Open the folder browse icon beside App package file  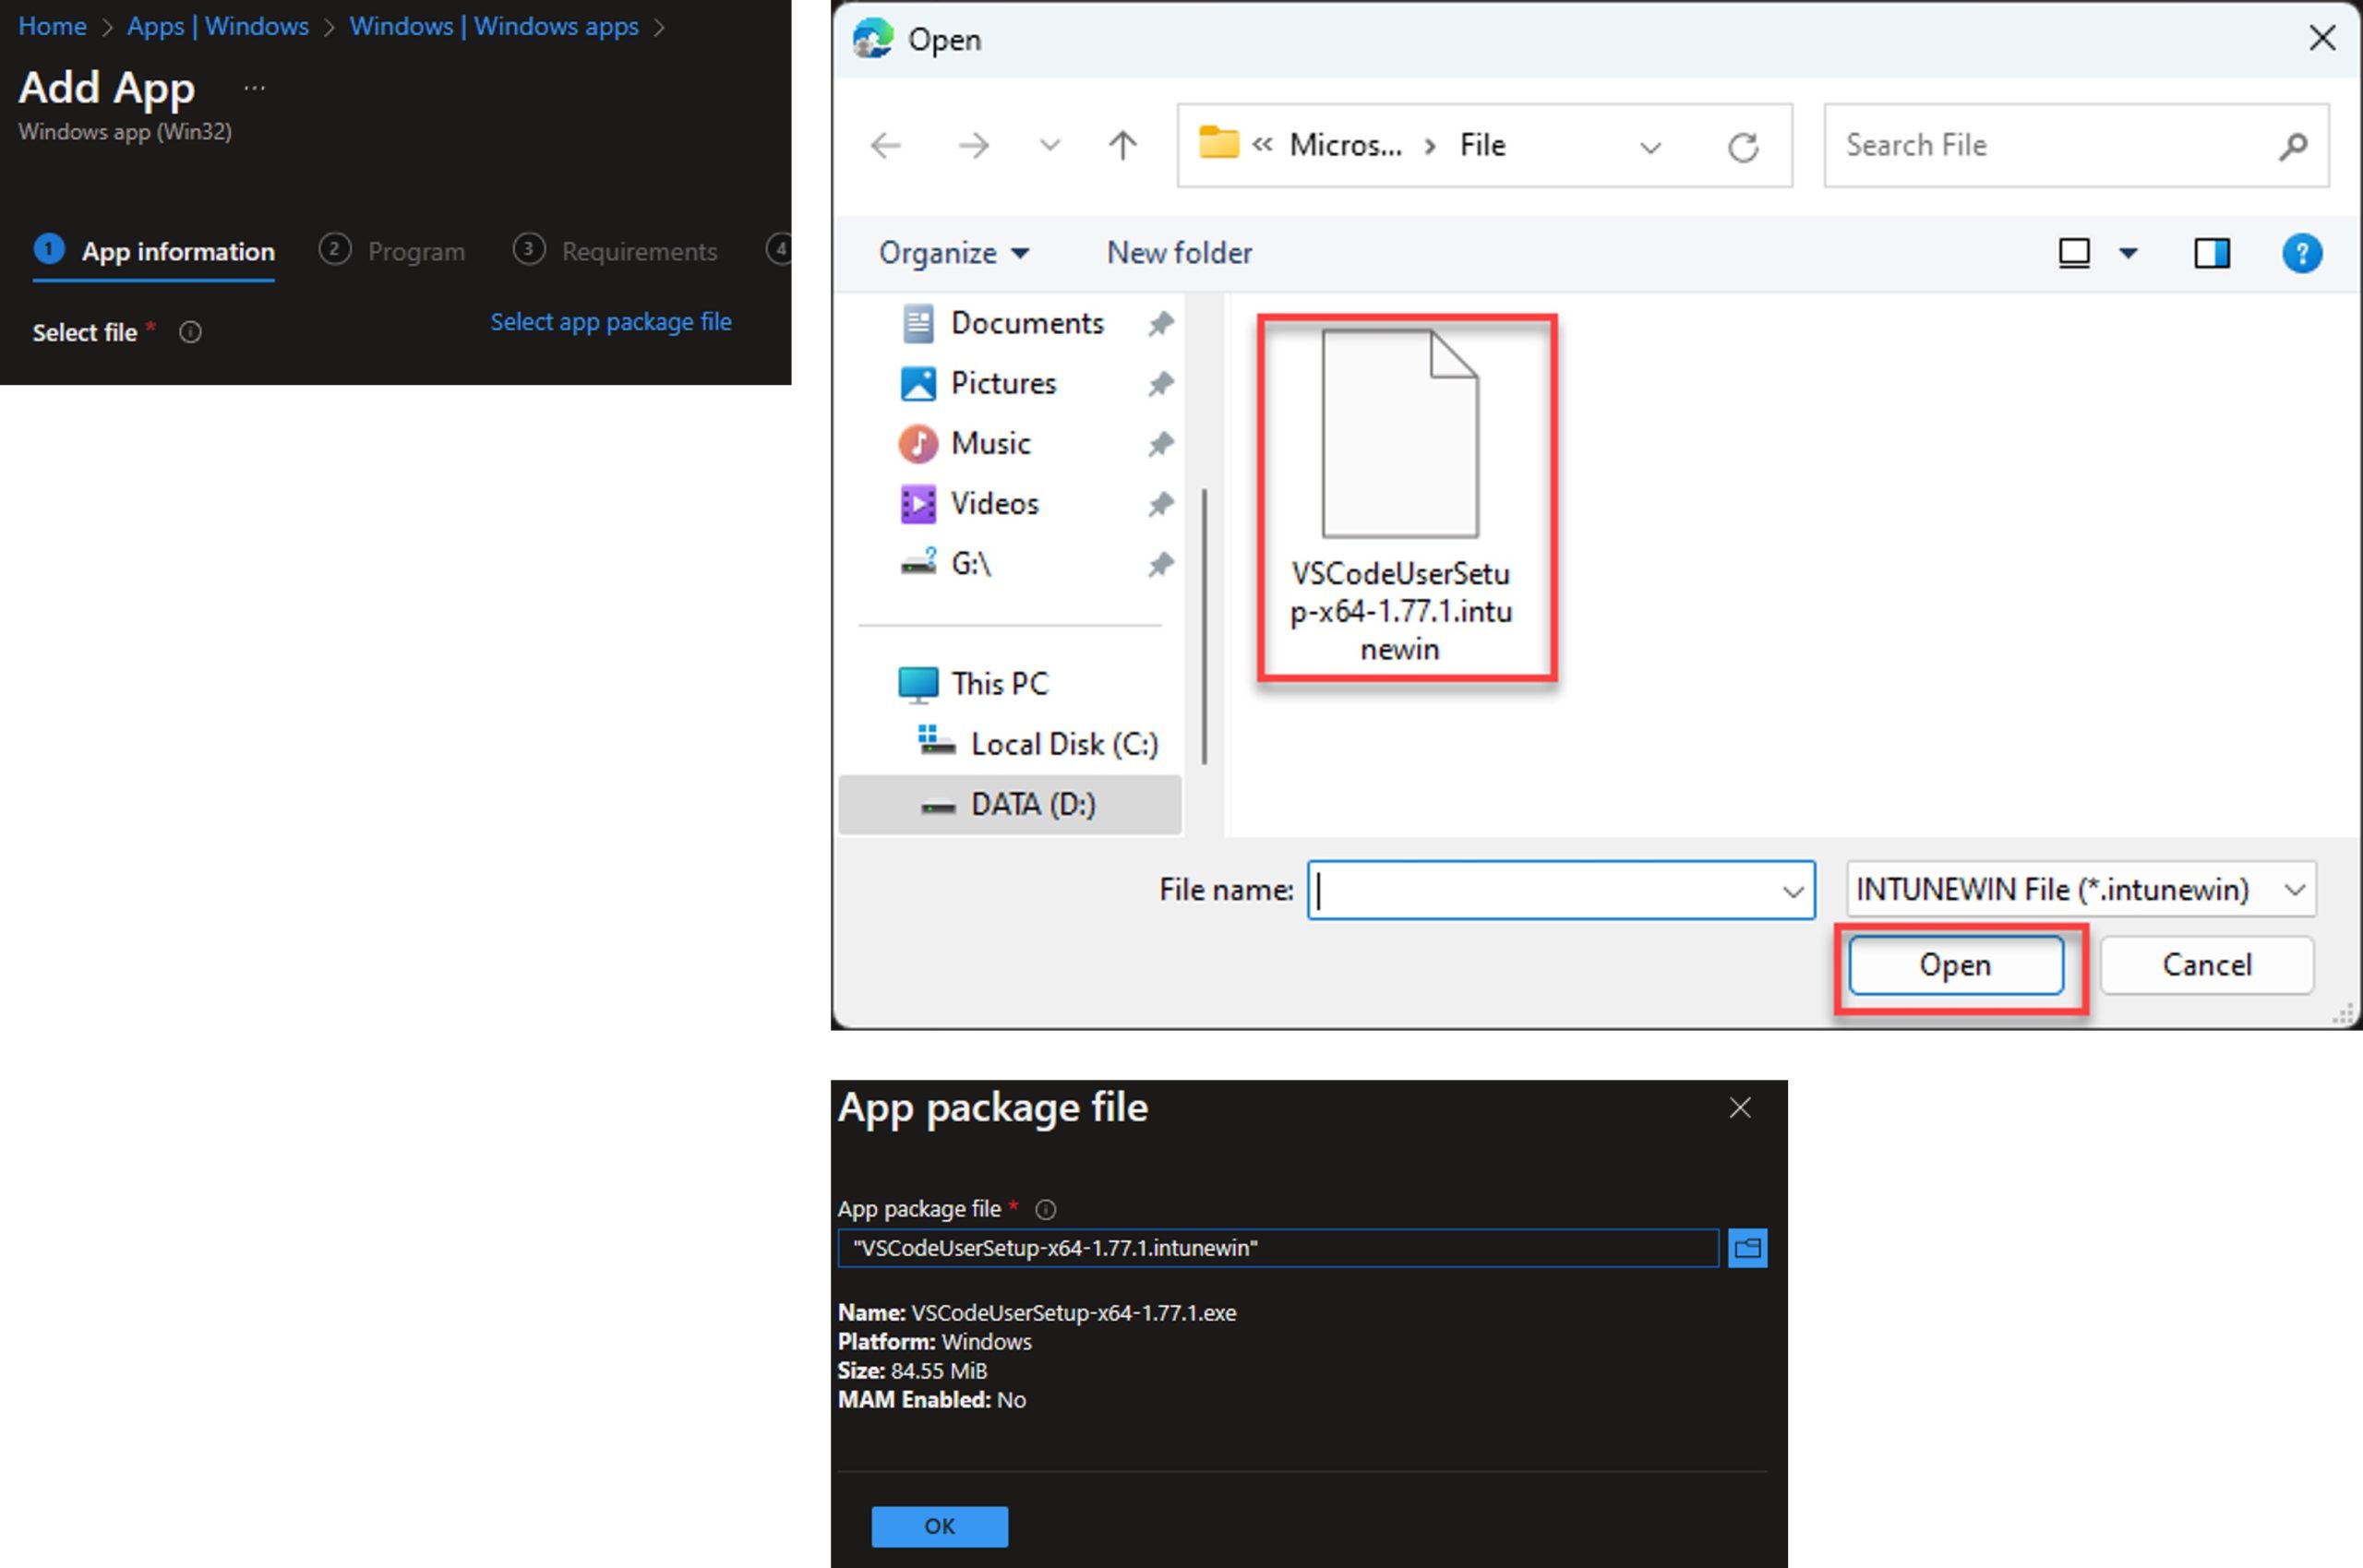[1748, 1247]
